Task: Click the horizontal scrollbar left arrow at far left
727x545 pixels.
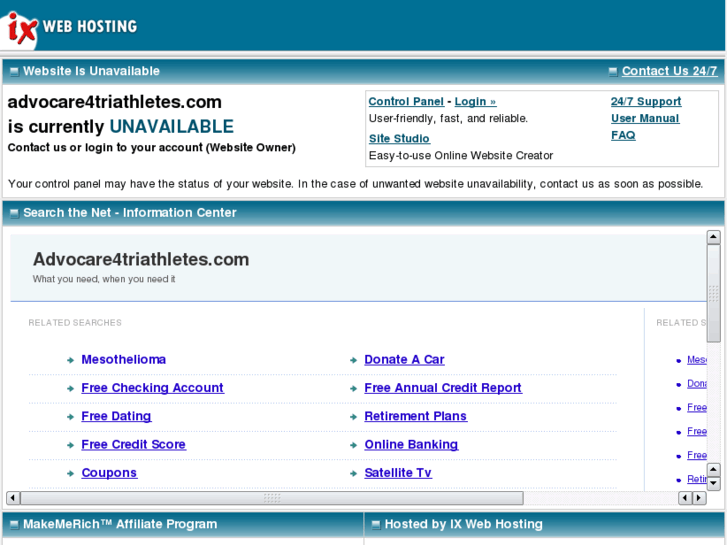Action: click(13, 498)
